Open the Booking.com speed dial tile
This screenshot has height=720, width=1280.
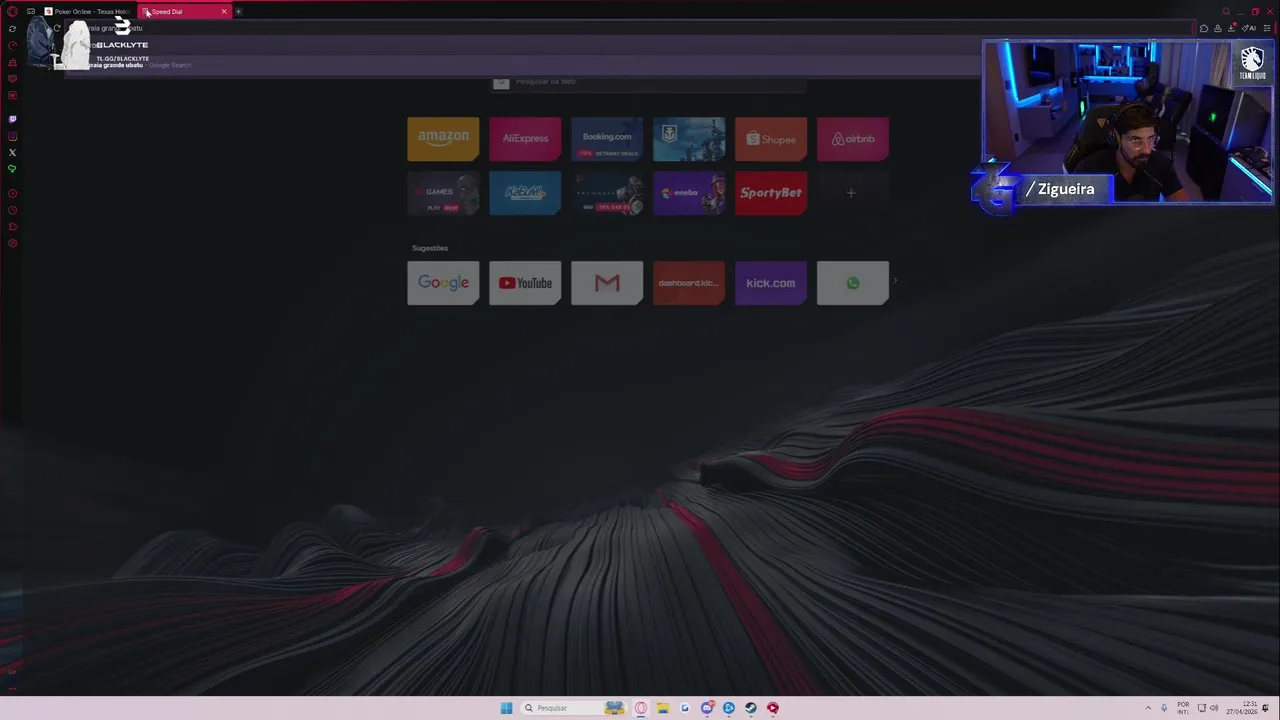(607, 139)
